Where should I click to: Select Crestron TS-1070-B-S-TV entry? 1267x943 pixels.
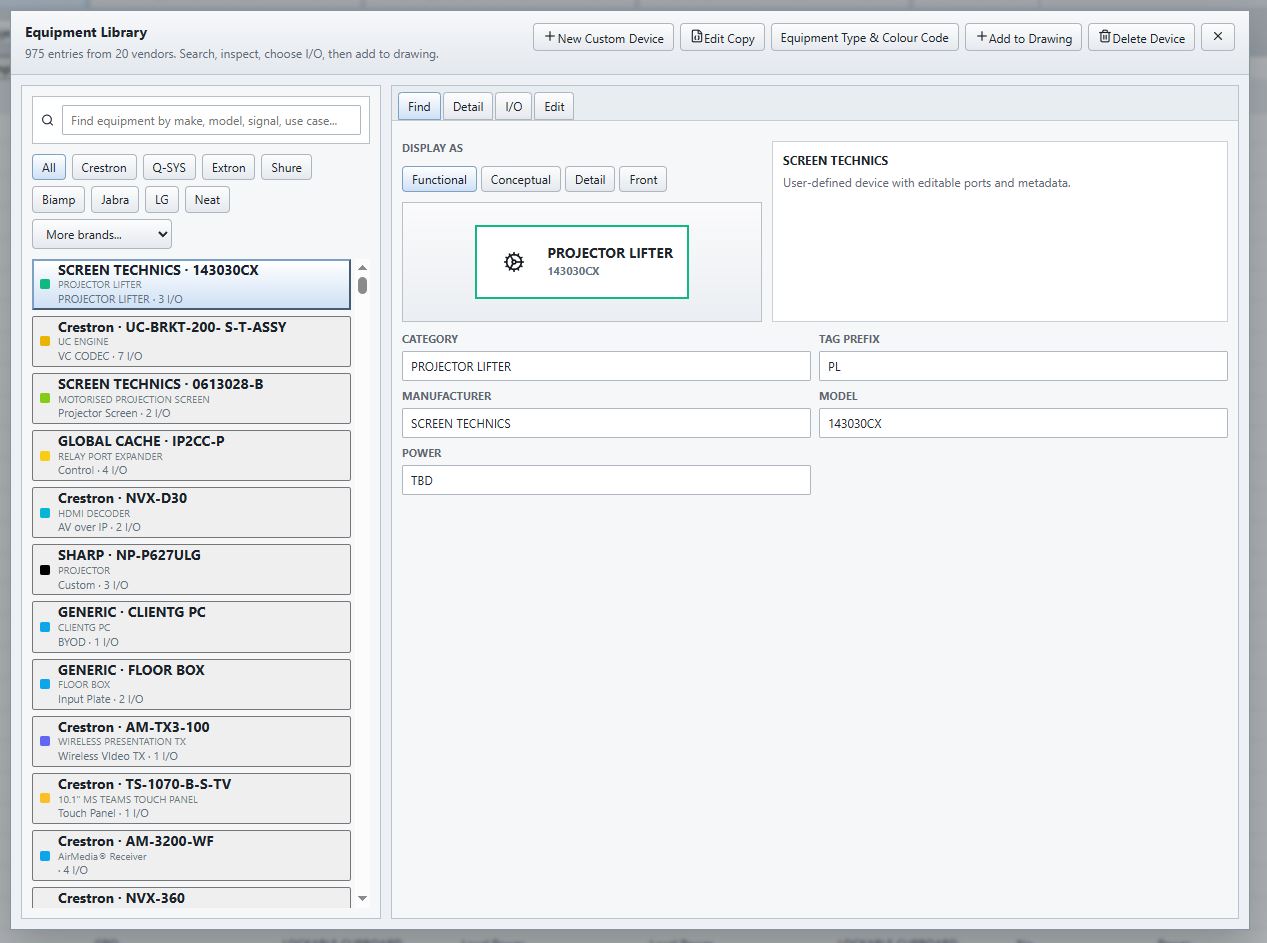coord(191,798)
